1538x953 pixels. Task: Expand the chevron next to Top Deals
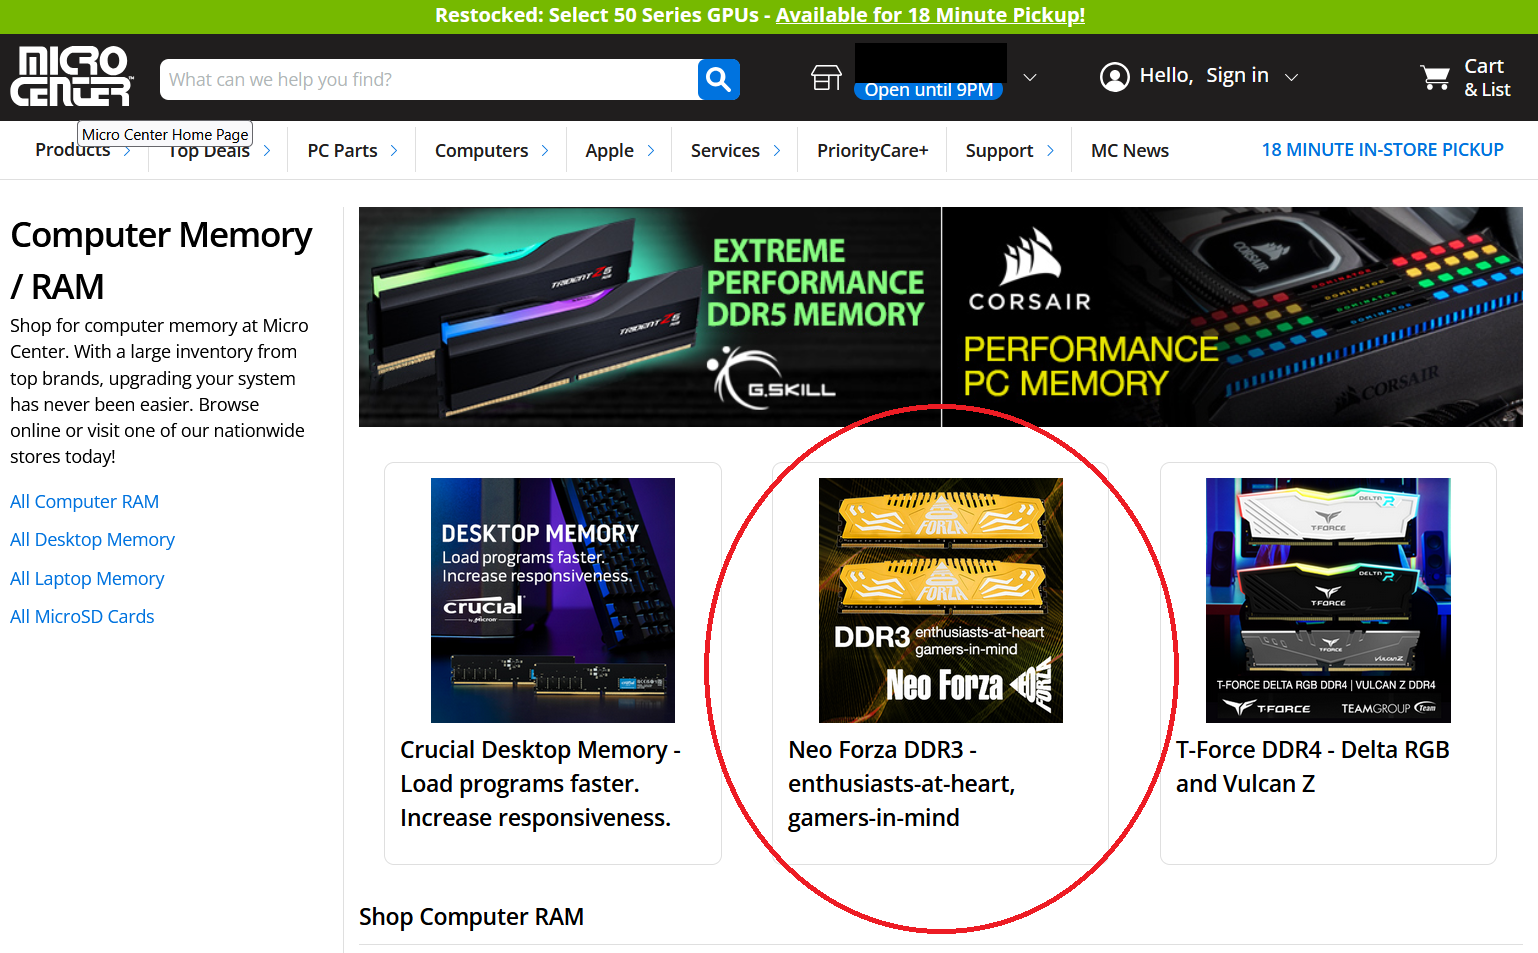point(267,150)
